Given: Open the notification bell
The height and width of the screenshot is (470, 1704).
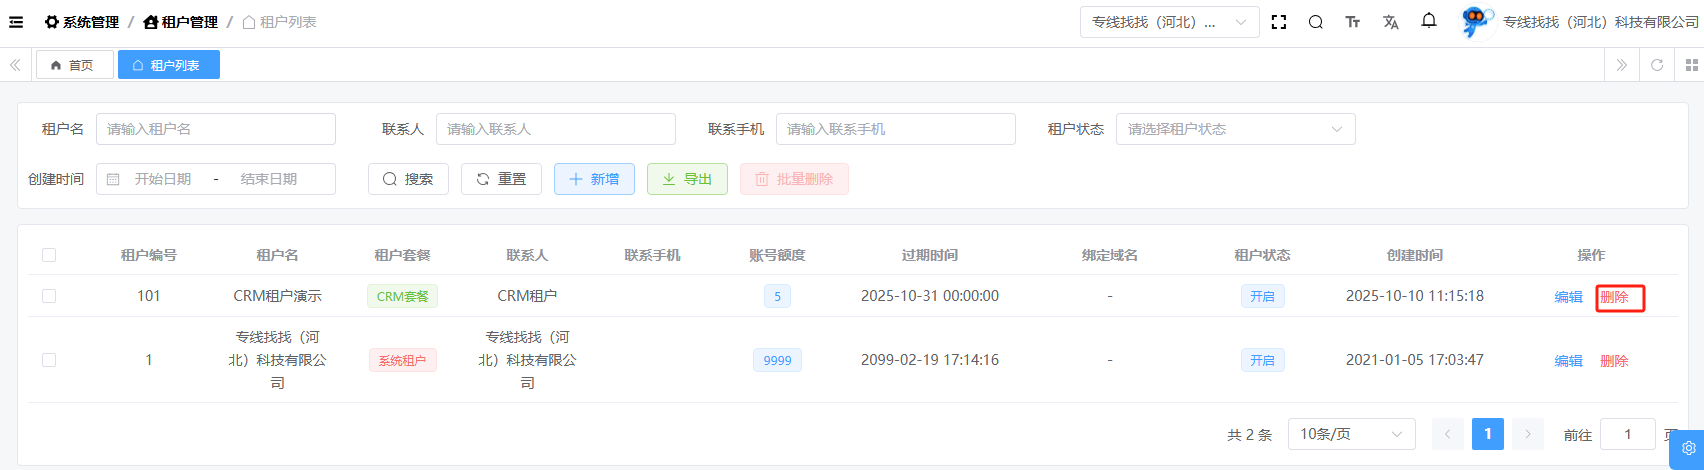Looking at the screenshot, I should [1429, 21].
